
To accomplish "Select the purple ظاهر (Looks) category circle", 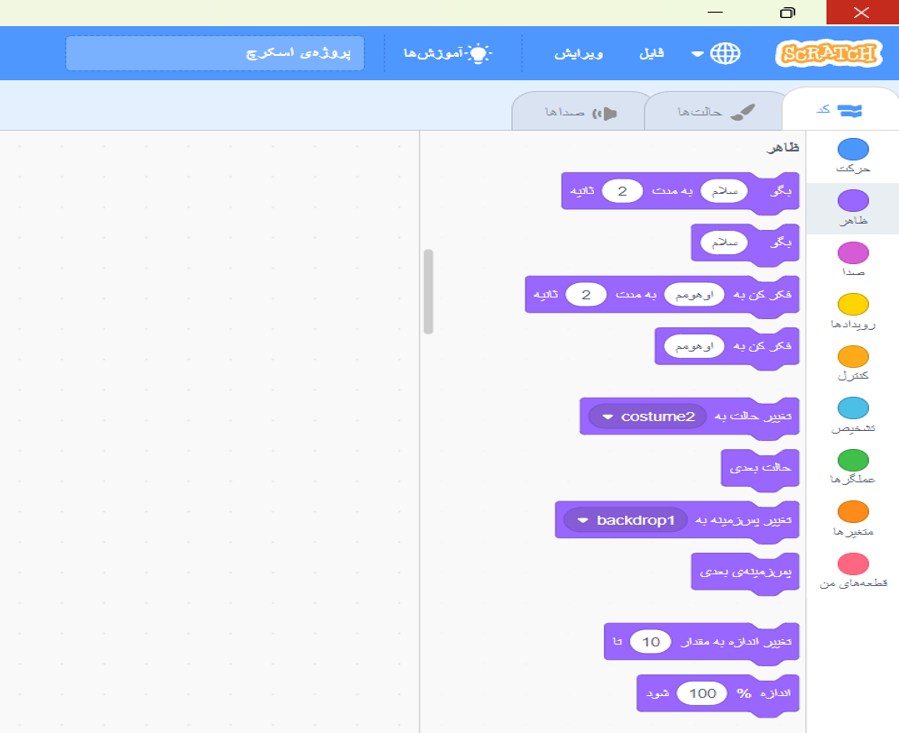I will (x=853, y=201).
